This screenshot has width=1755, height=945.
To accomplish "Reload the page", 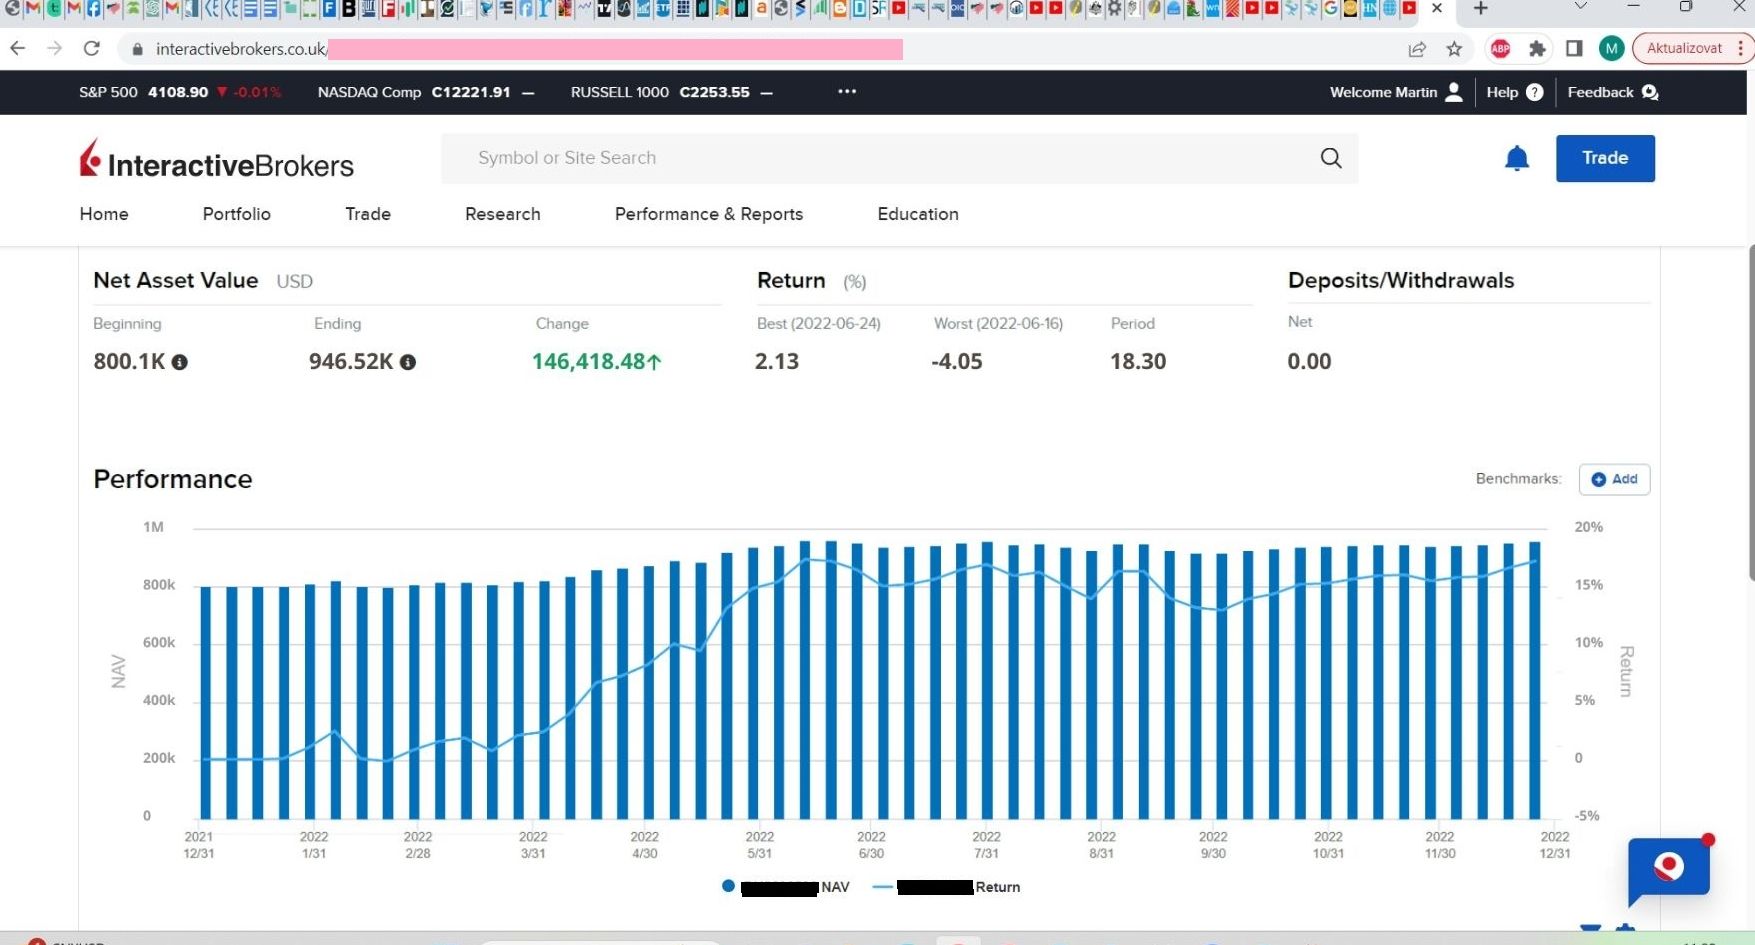I will (x=92, y=48).
